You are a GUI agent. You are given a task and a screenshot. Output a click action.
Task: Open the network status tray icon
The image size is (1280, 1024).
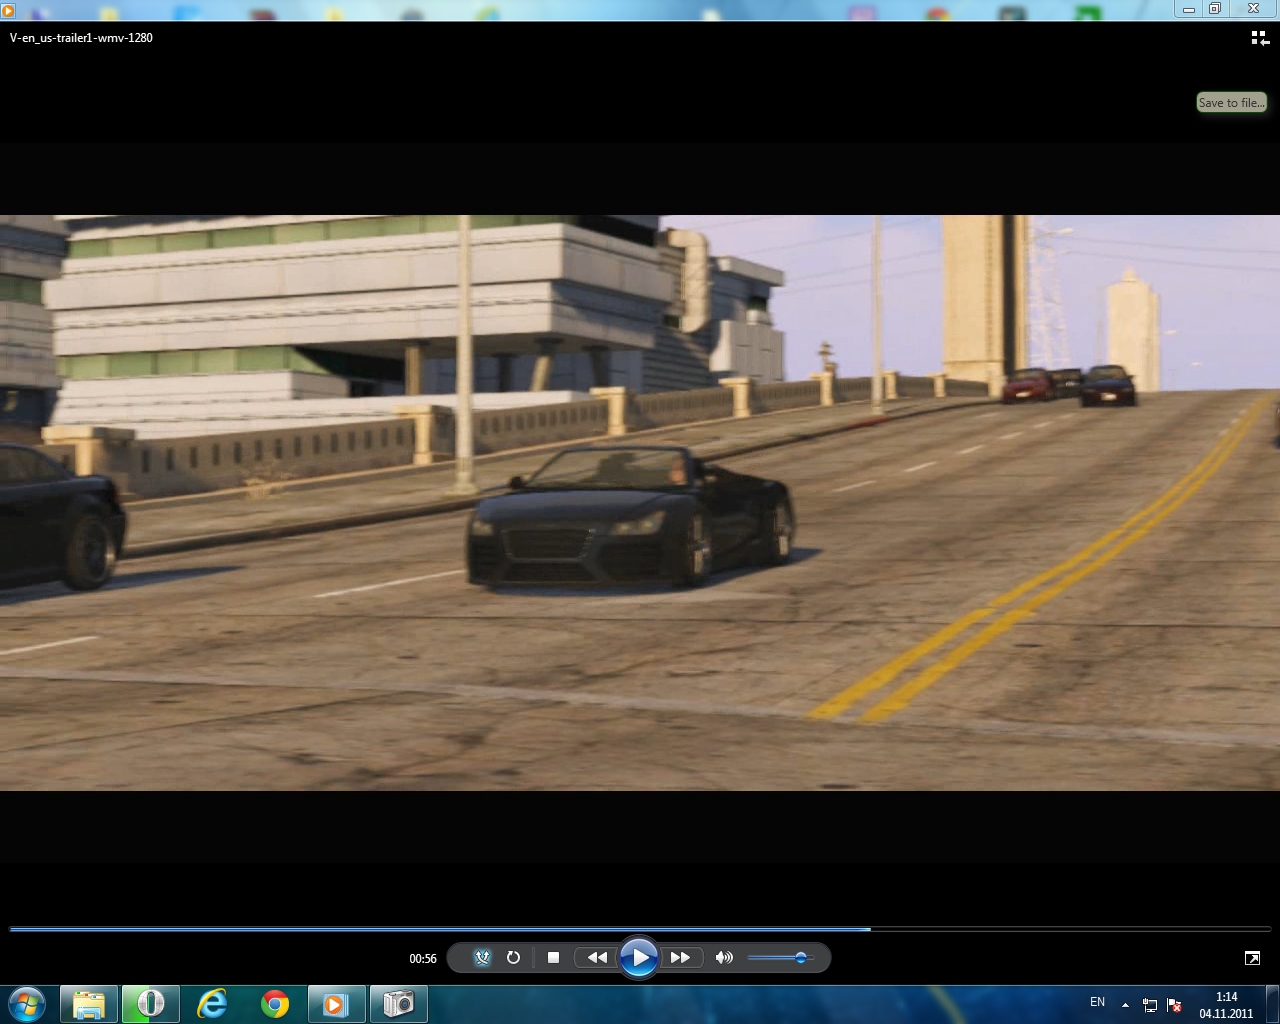pos(1150,1005)
